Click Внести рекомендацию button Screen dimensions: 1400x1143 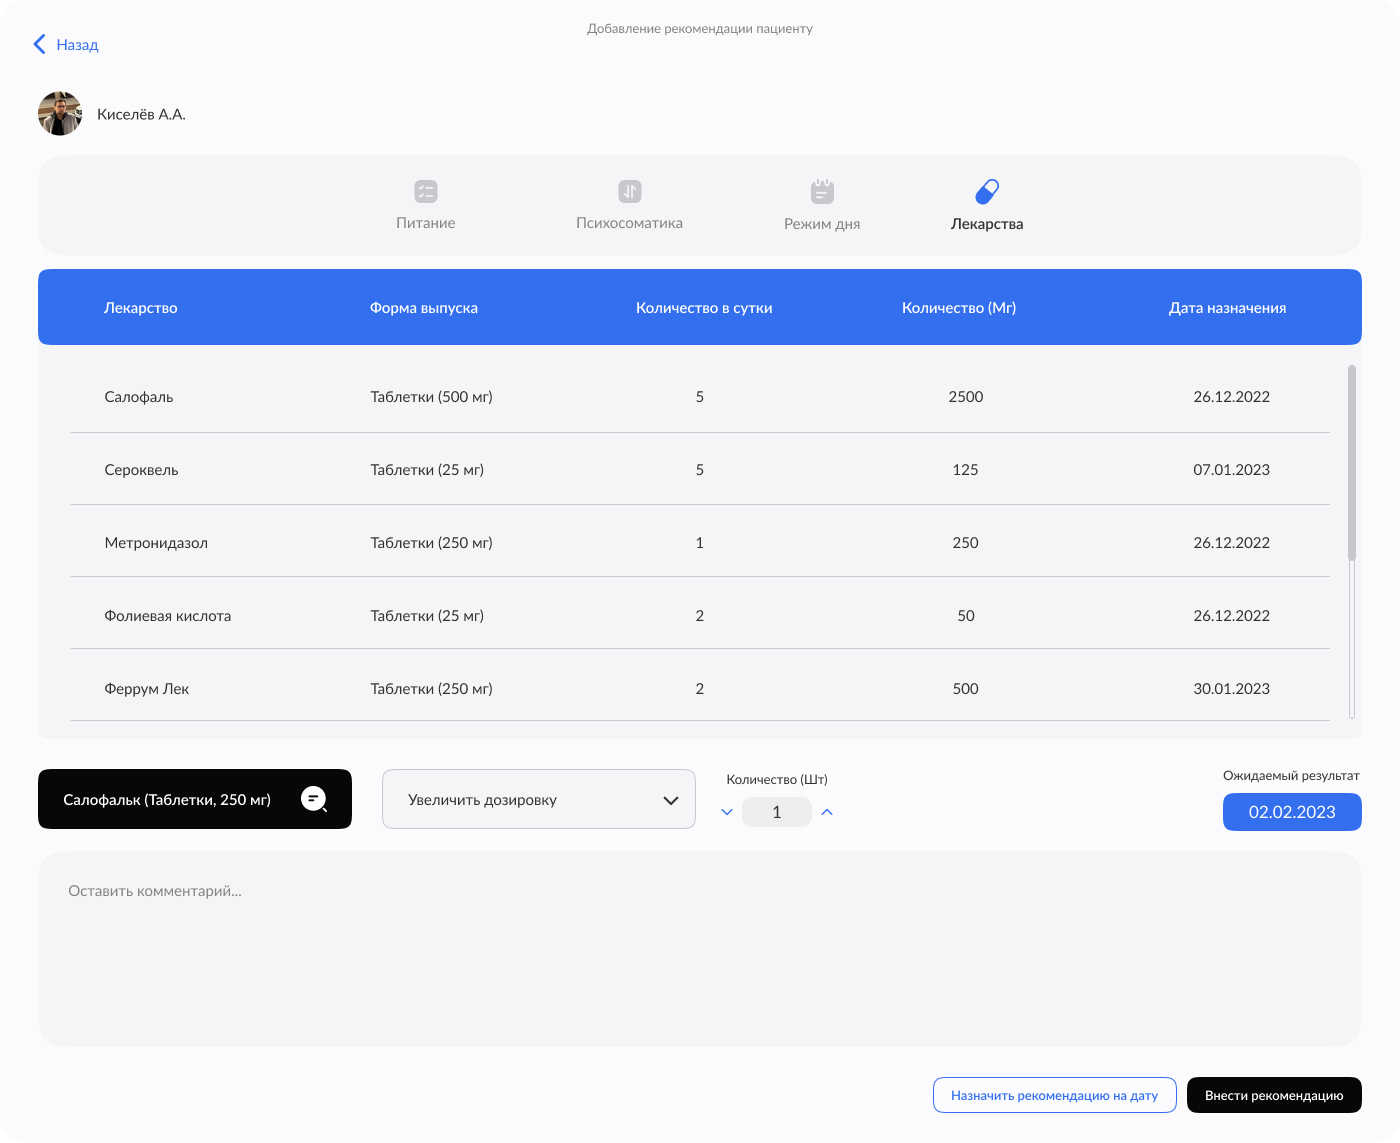tap(1274, 1095)
